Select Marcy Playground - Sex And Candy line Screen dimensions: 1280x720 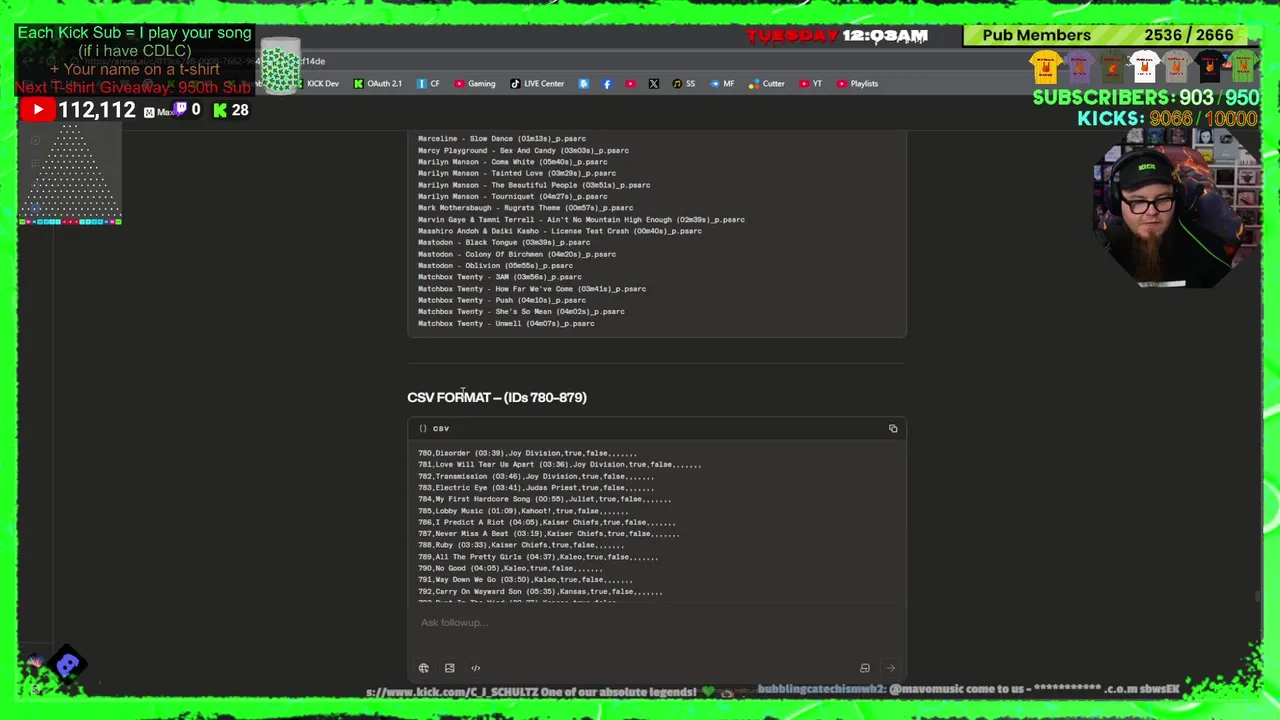tap(523, 151)
